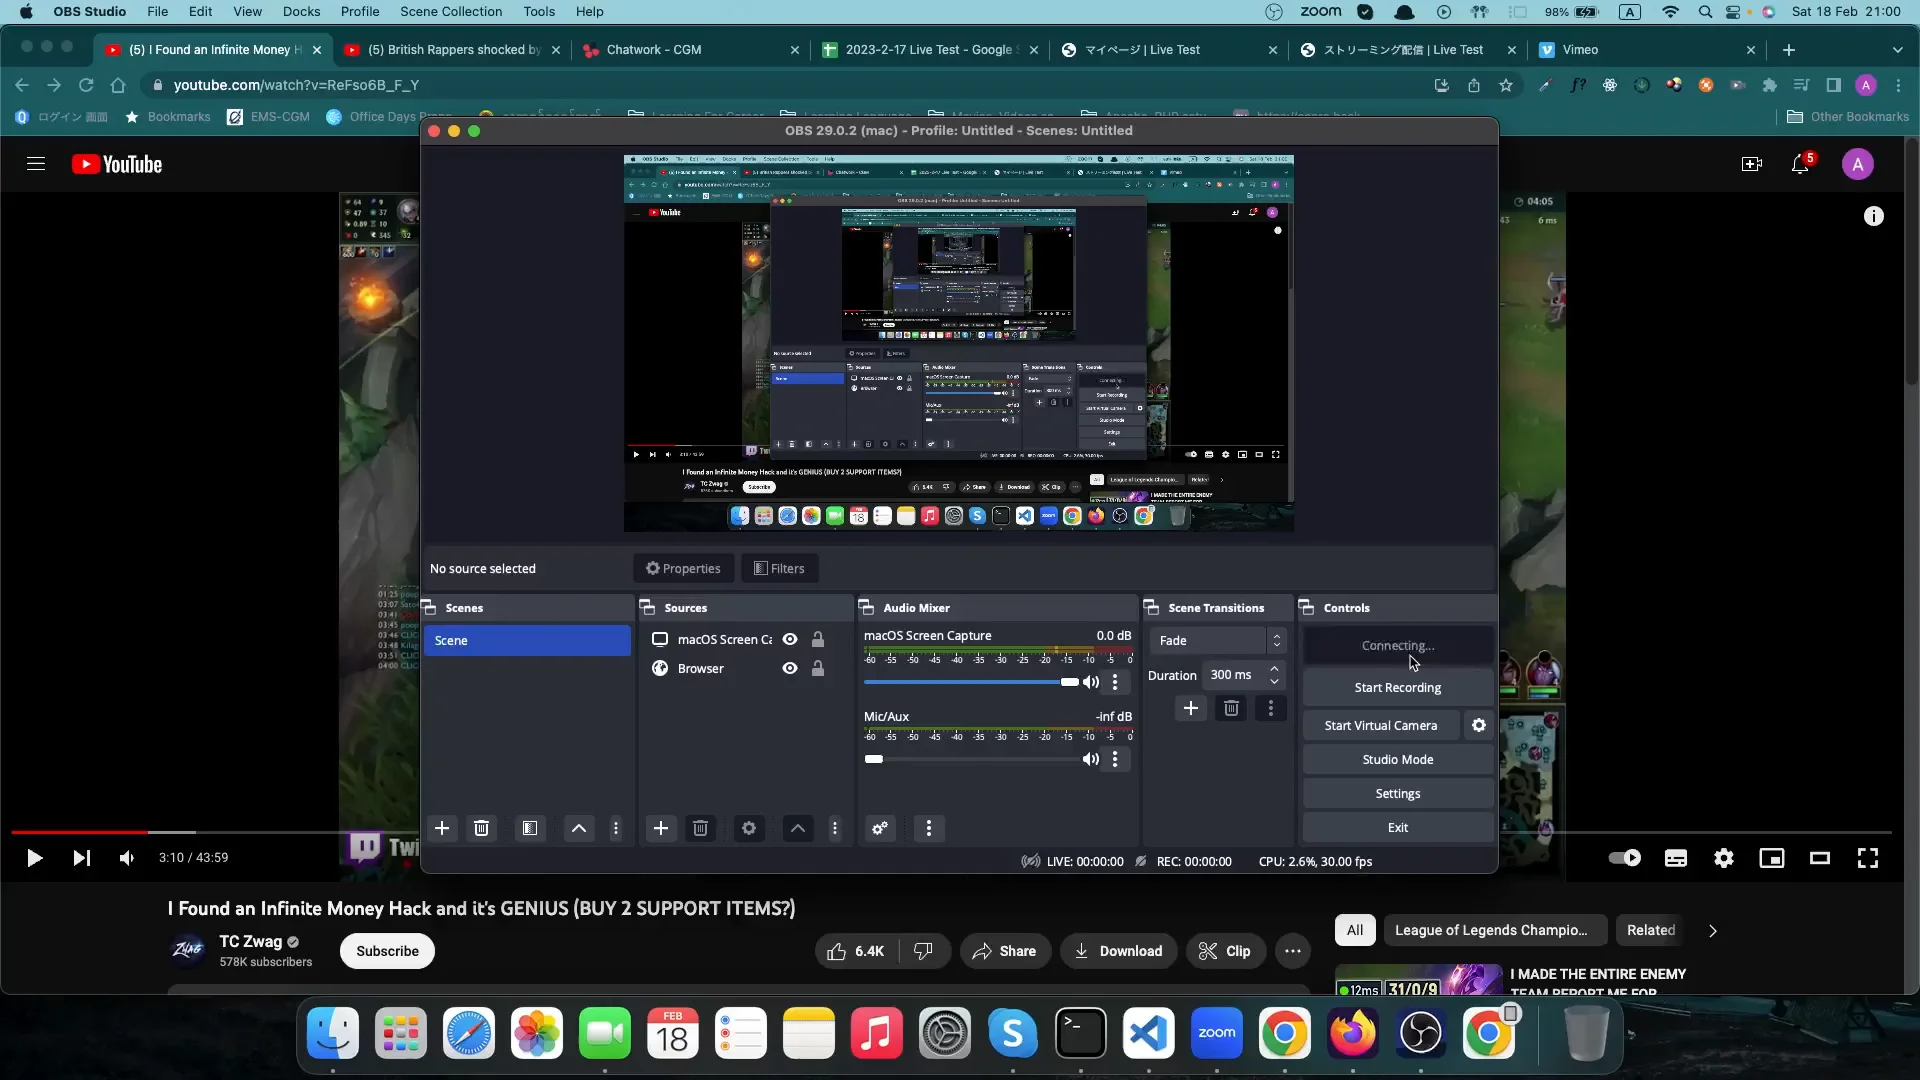Image resolution: width=1920 pixels, height=1080 pixels.
Task: Open YouTube create video icon
Action: pos(1752,165)
